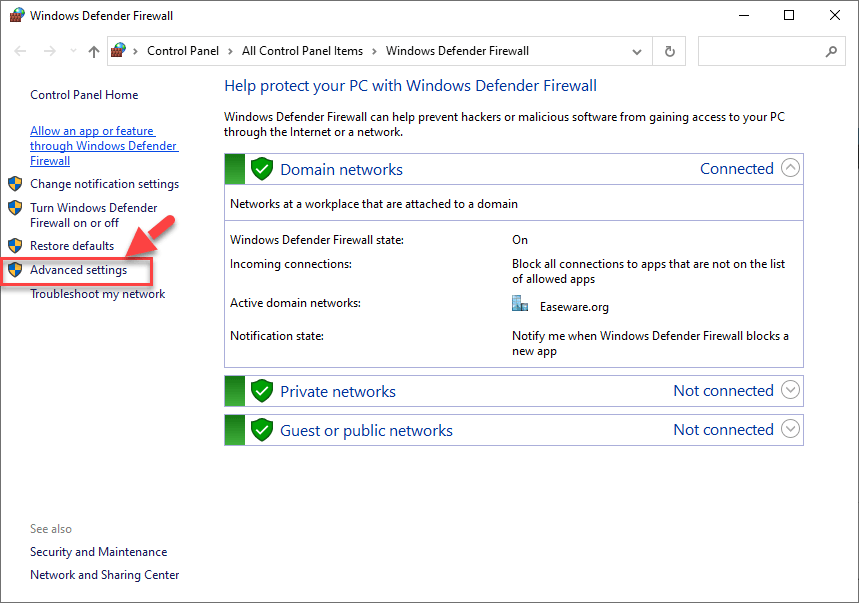The image size is (859, 603).
Task: Click green shield icon for Domain networks
Action: tap(262, 169)
